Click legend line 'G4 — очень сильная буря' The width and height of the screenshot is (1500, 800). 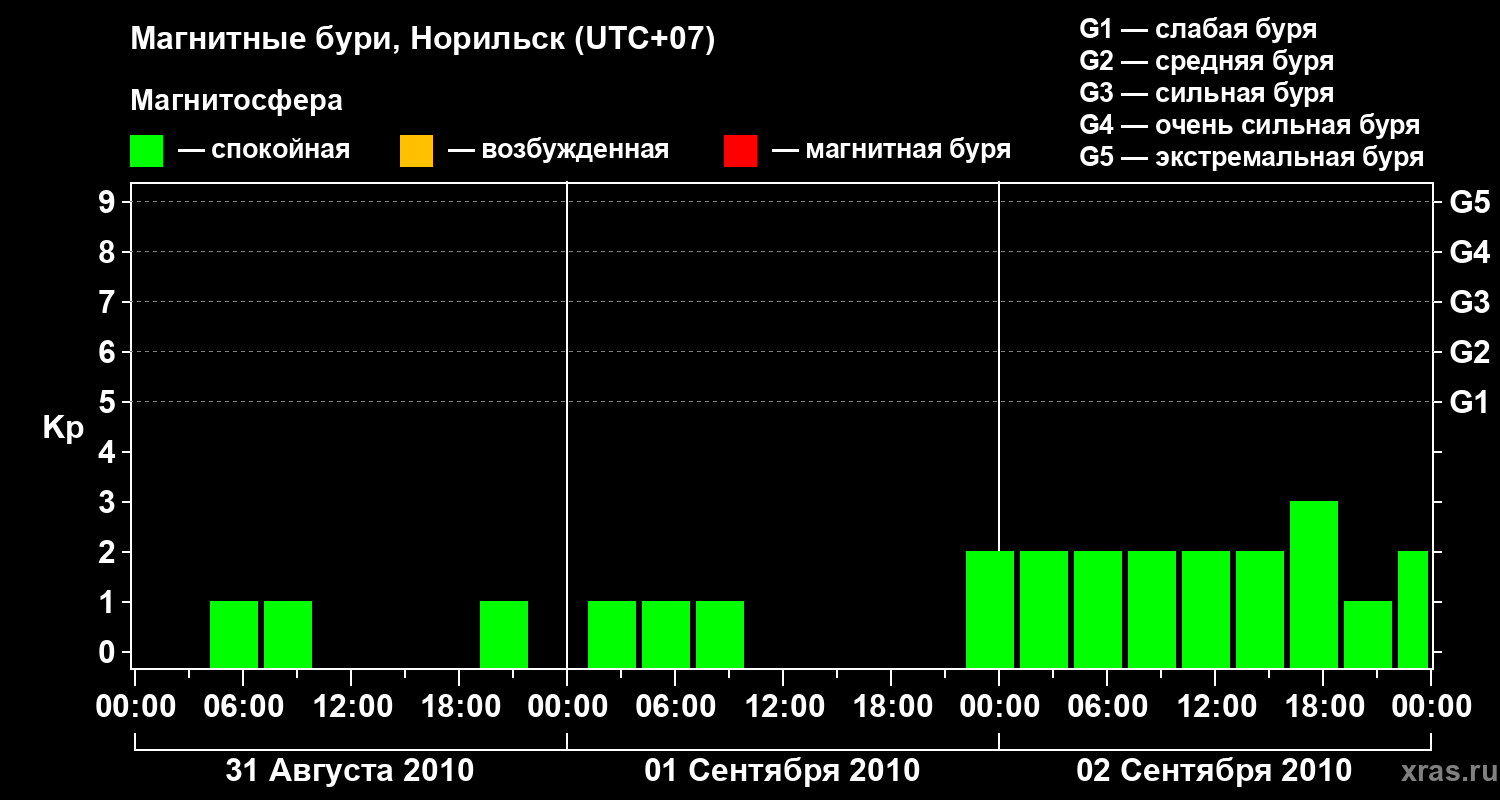(x=1250, y=125)
